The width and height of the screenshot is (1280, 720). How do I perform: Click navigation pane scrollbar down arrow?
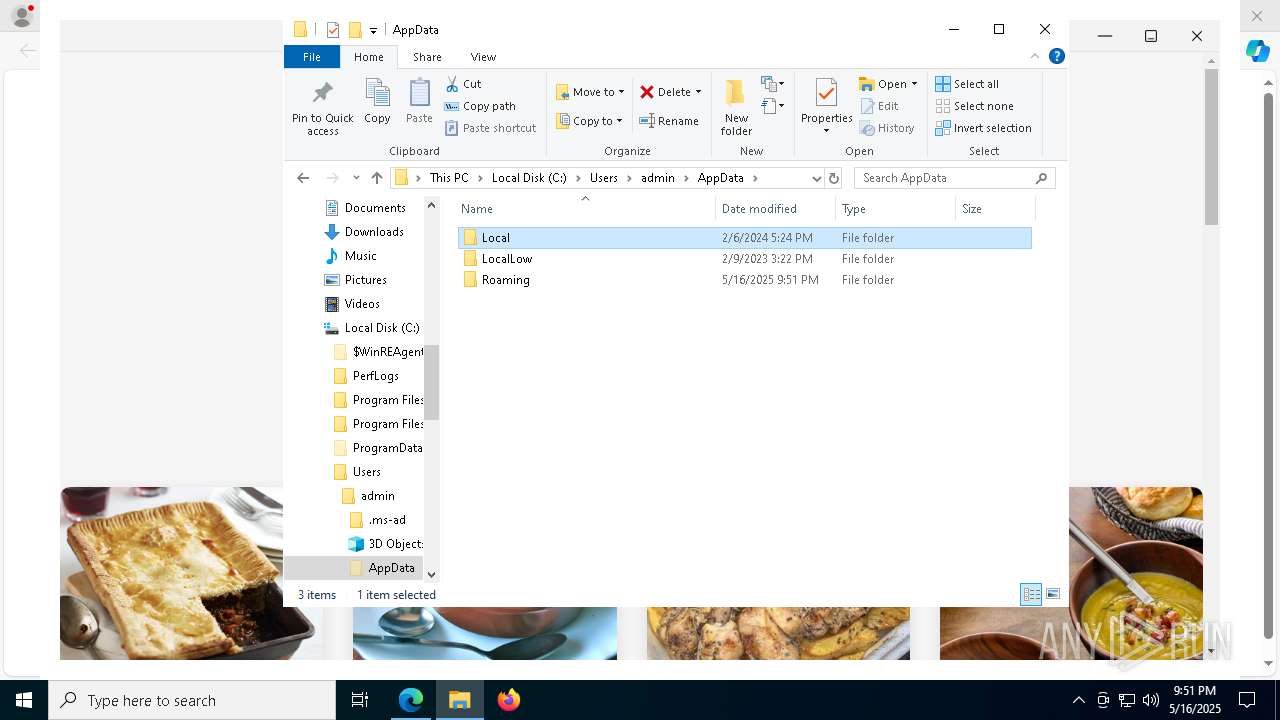tap(432, 574)
